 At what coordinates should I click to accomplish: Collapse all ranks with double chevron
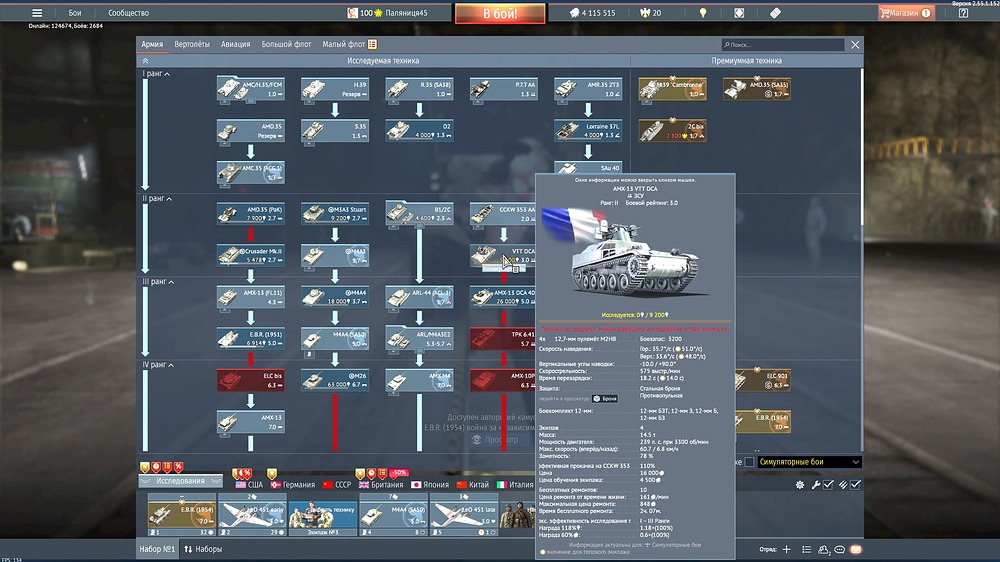point(145,61)
